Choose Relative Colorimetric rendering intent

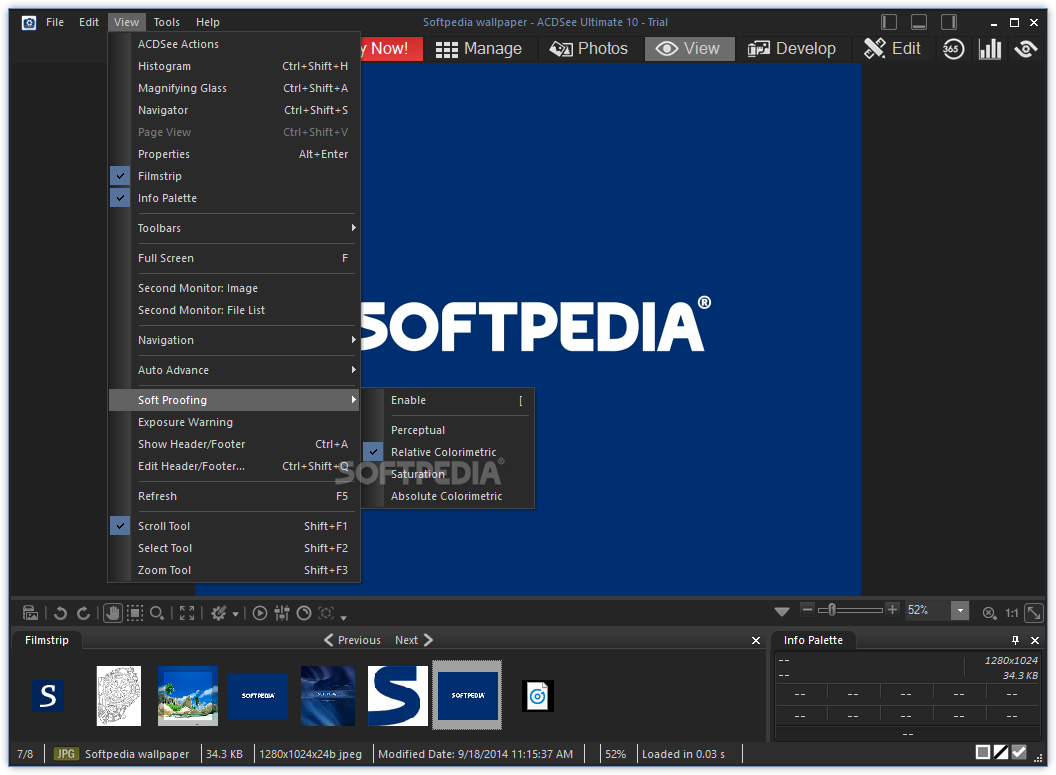click(x=447, y=452)
